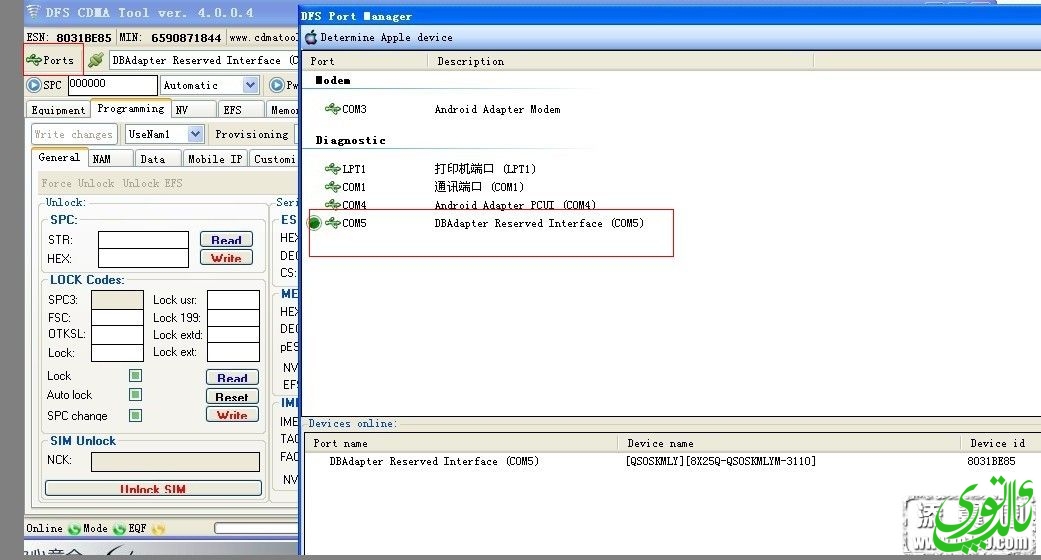
Task: Click the COM4 port icon
Action: pyautogui.click(x=333, y=205)
